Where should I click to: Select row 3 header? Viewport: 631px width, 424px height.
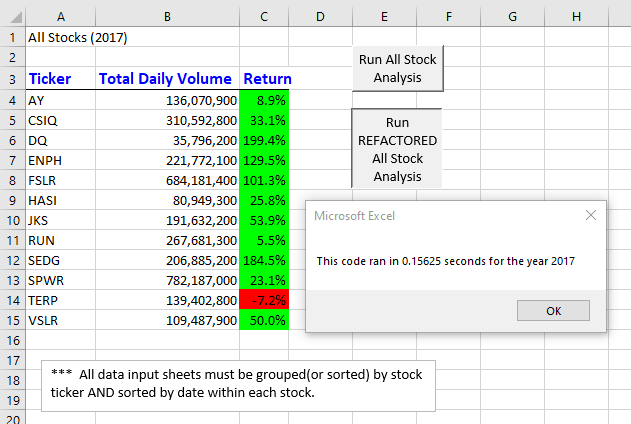pyautogui.click(x=12, y=79)
